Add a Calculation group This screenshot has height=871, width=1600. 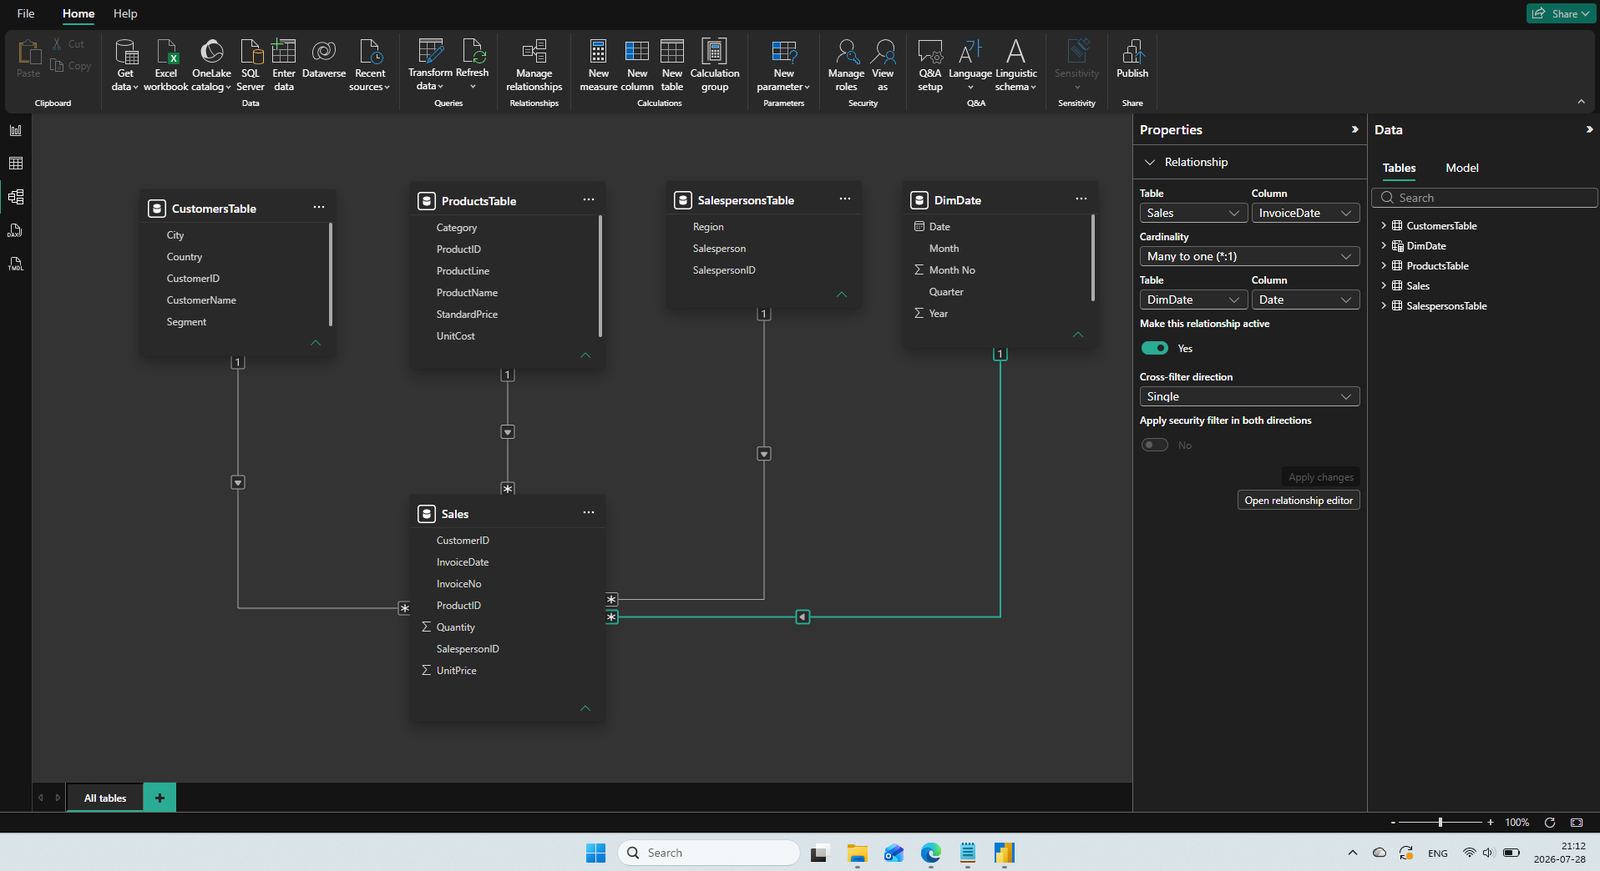pyautogui.click(x=715, y=66)
